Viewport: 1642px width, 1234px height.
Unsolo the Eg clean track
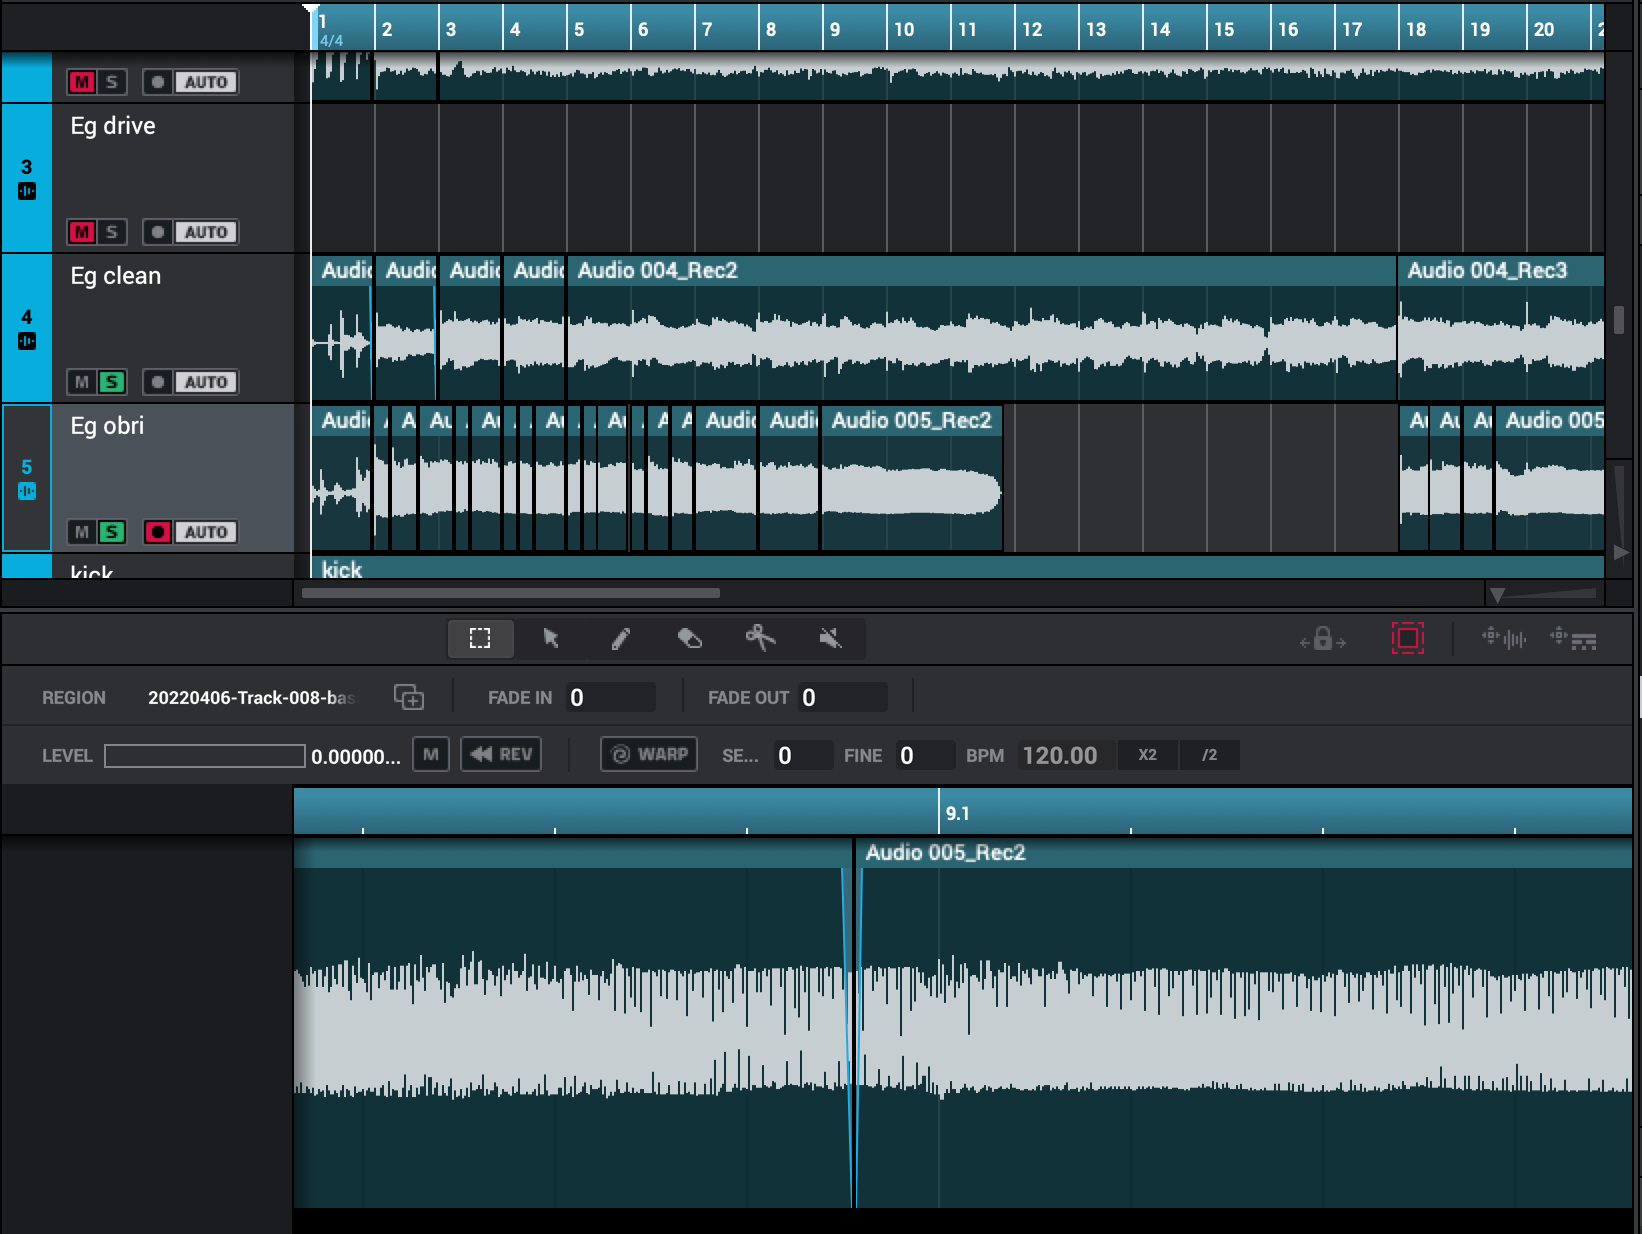(x=111, y=382)
